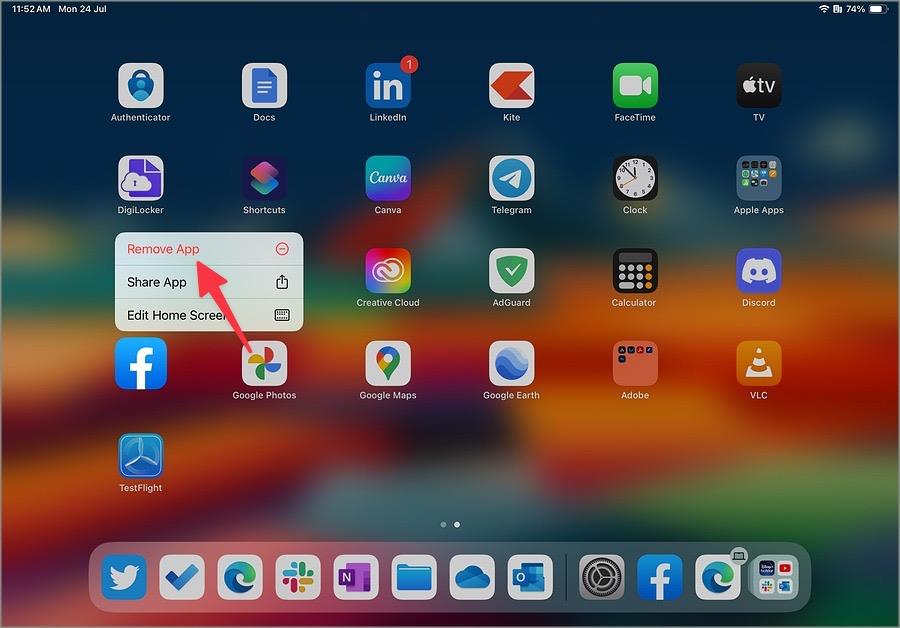Open Twitter from the dock
The width and height of the screenshot is (900, 628).
pos(124,577)
